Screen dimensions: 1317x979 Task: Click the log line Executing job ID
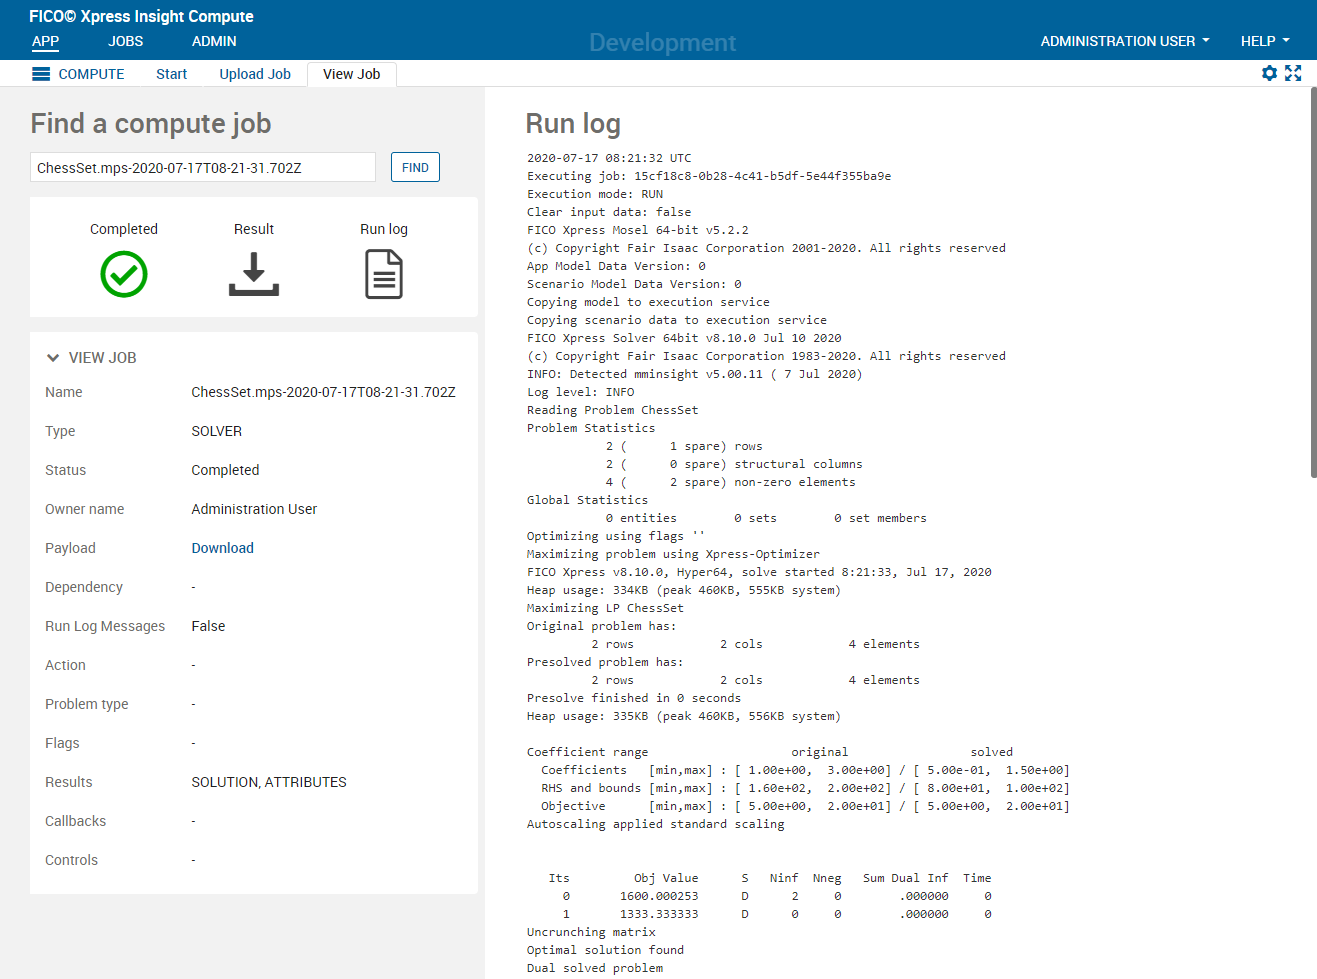coord(709,176)
